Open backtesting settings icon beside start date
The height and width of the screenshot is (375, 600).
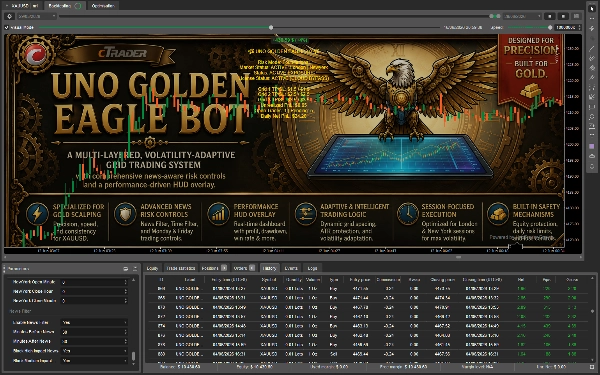coord(10,16)
